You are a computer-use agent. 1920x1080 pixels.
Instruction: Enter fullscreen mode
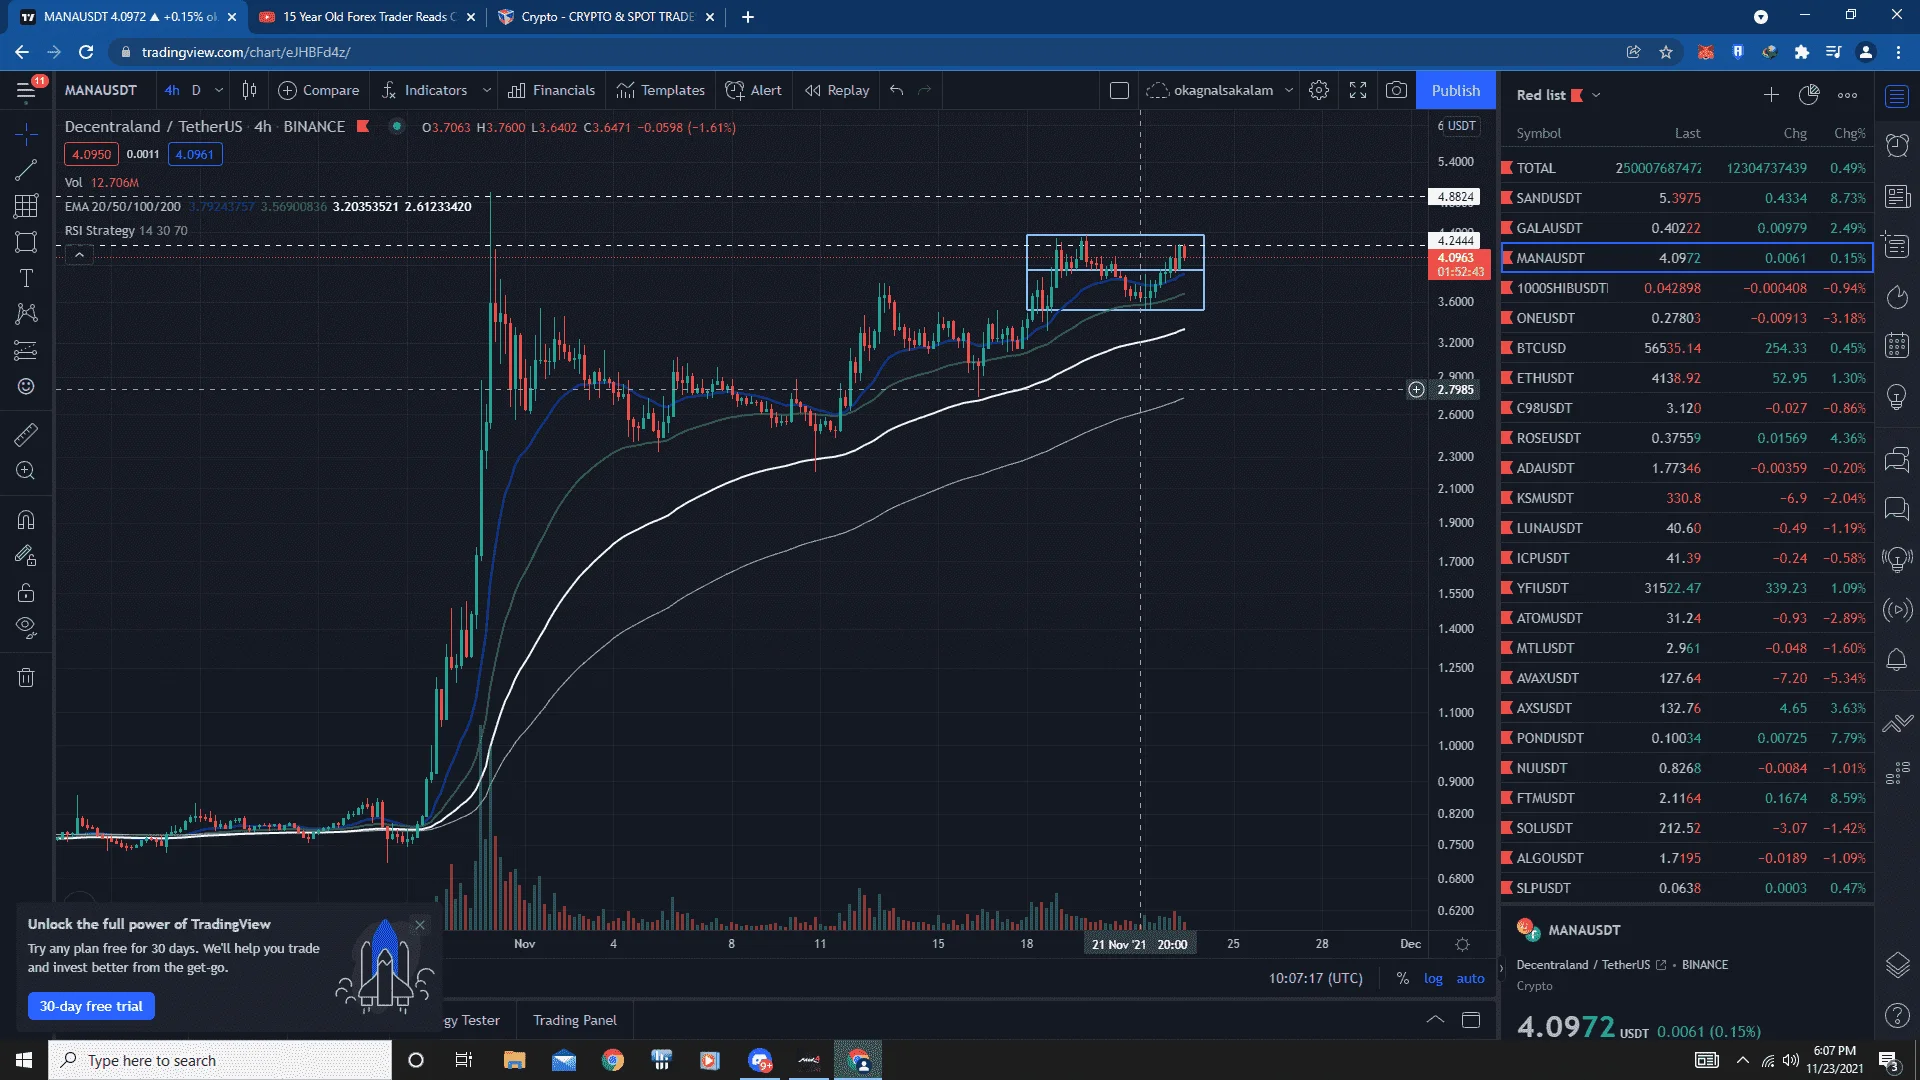[1358, 90]
